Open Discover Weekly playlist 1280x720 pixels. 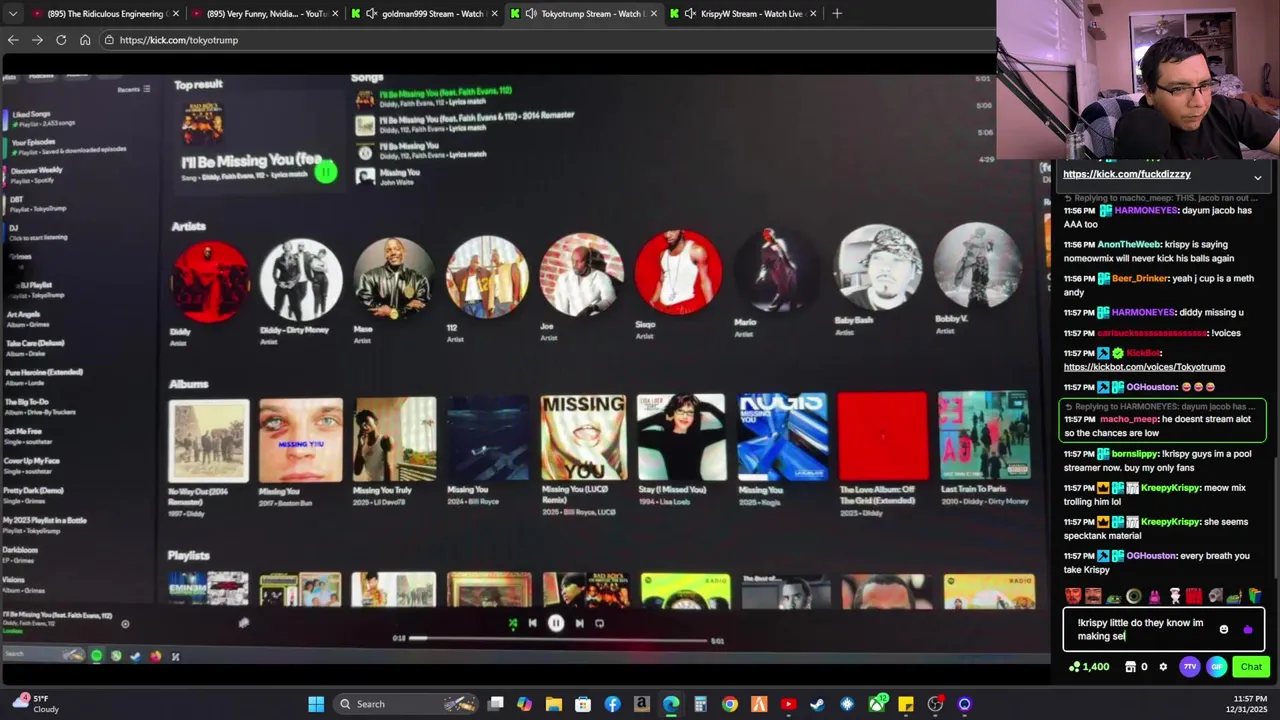35,174
